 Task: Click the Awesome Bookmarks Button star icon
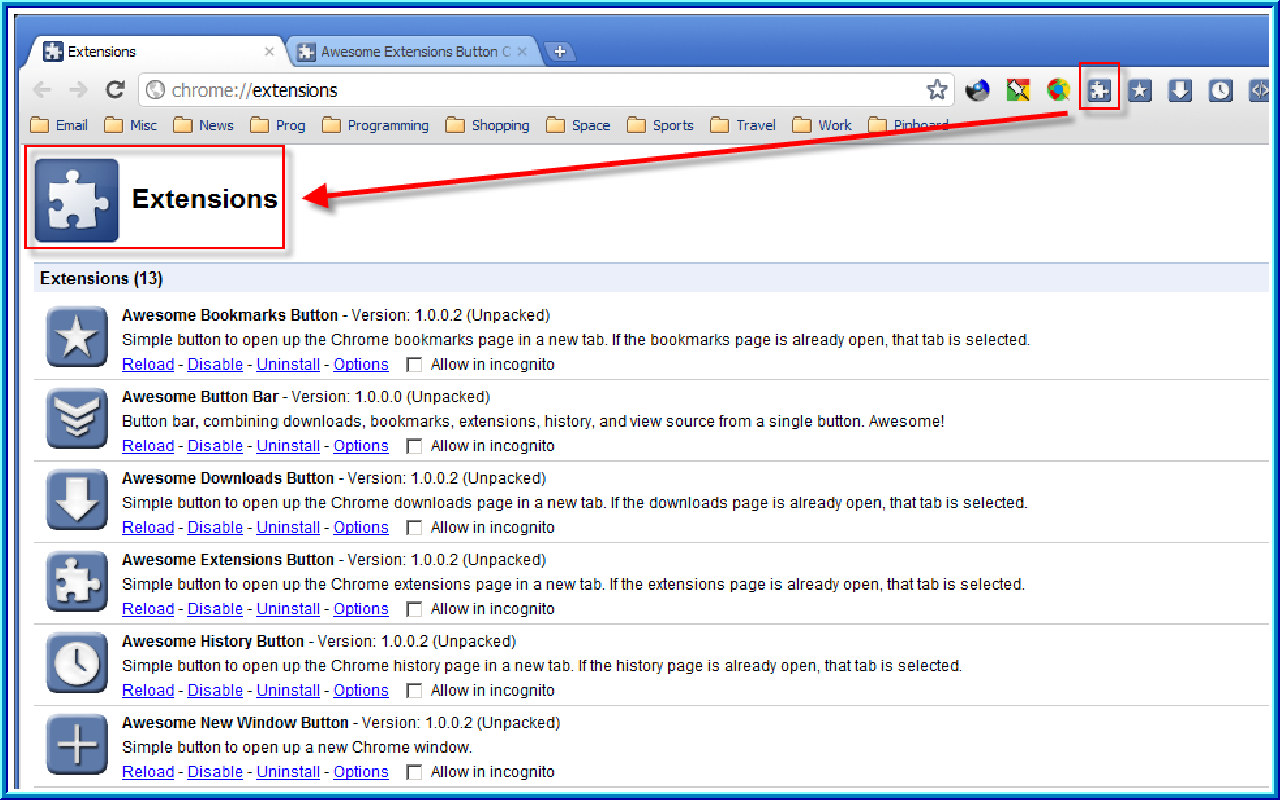77,337
